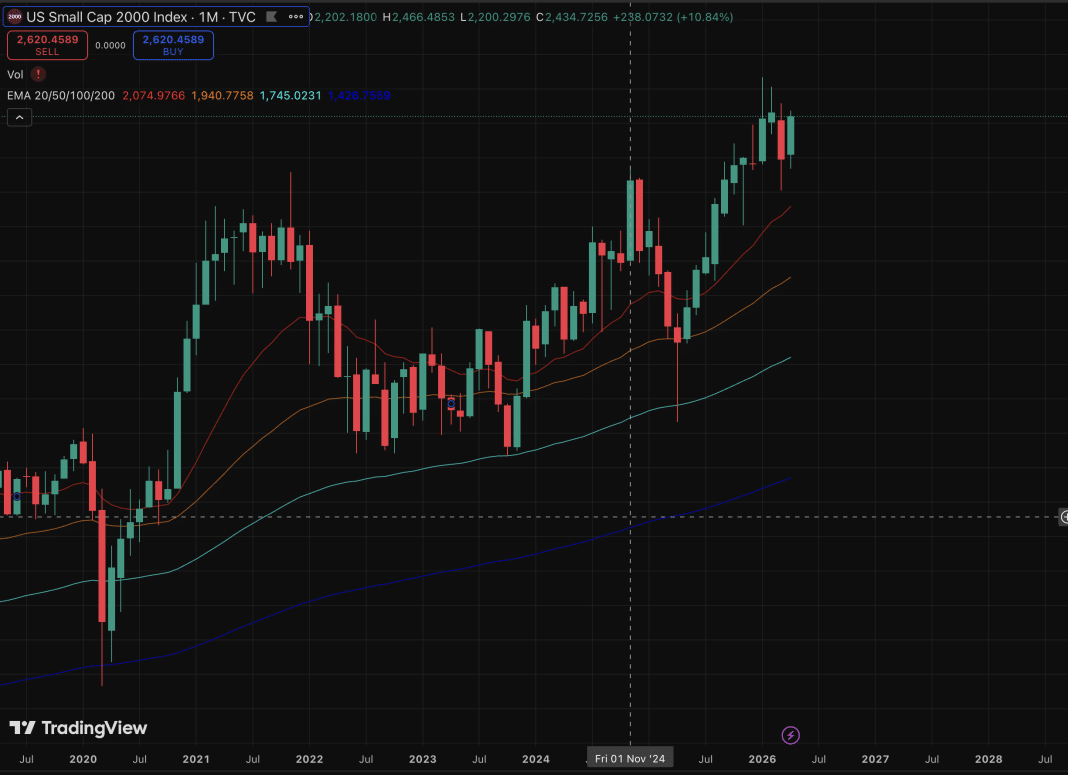
Task: Select the Vol indicator label
Action: coord(15,74)
